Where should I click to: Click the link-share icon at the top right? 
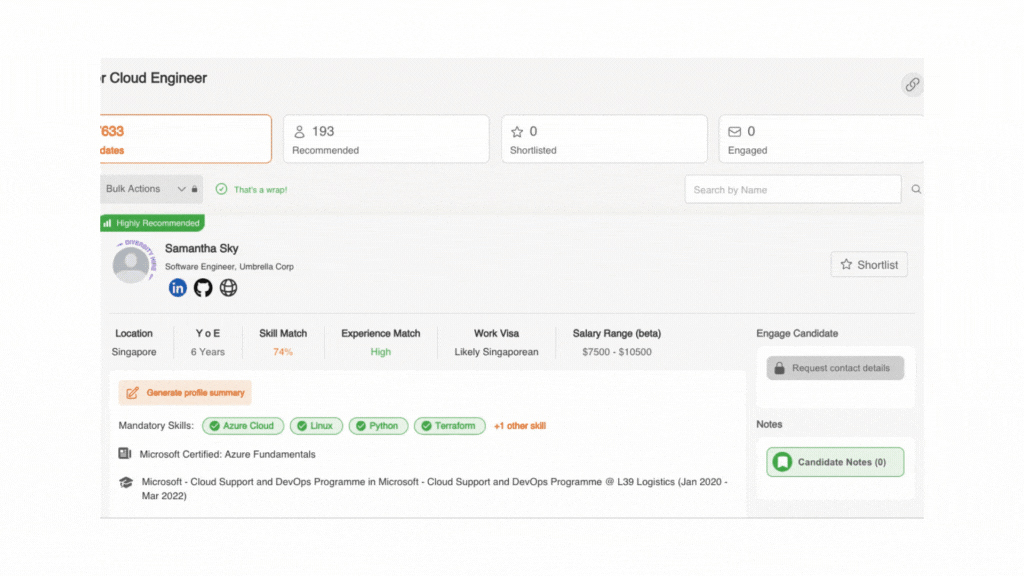(911, 85)
